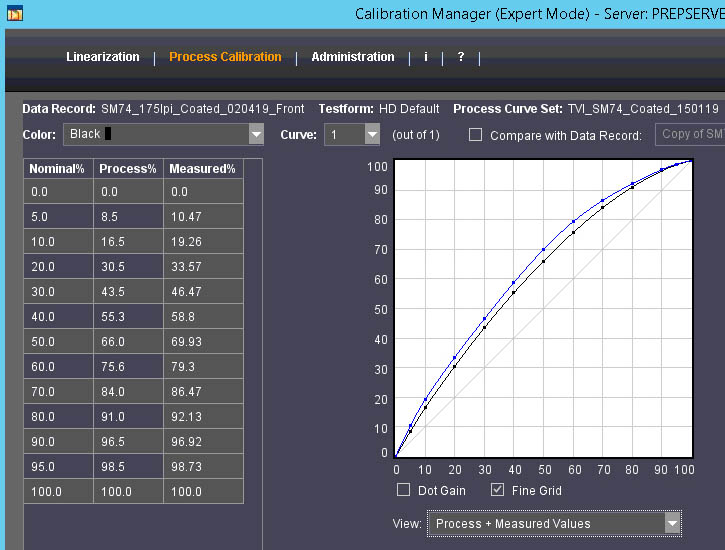This screenshot has height=550, width=725.
Task: Select Measured value 19.26 cell
Action: 203,241
